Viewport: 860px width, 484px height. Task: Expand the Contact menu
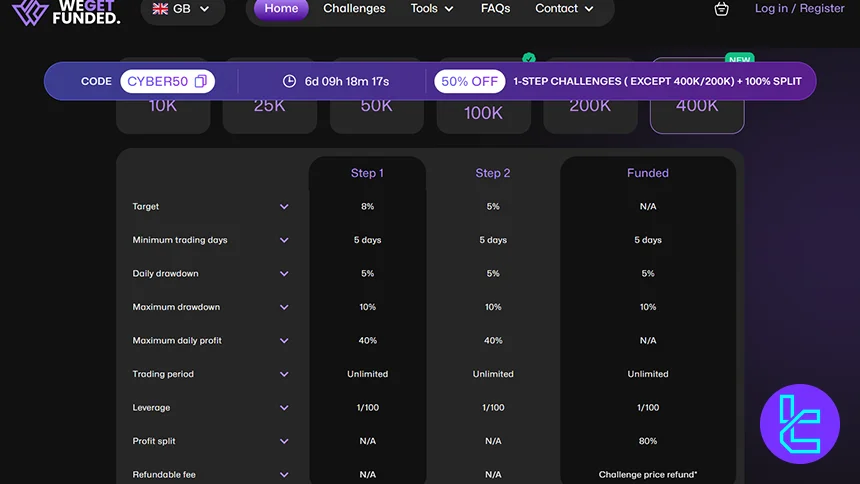[564, 9]
